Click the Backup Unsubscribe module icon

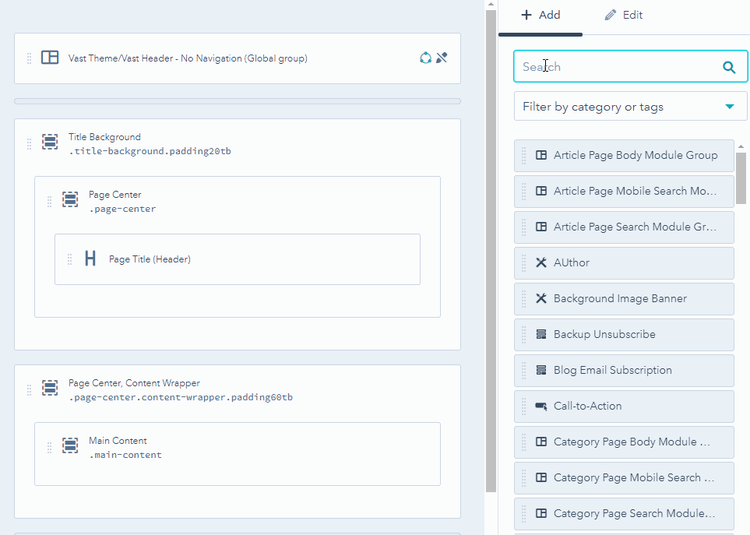click(541, 334)
